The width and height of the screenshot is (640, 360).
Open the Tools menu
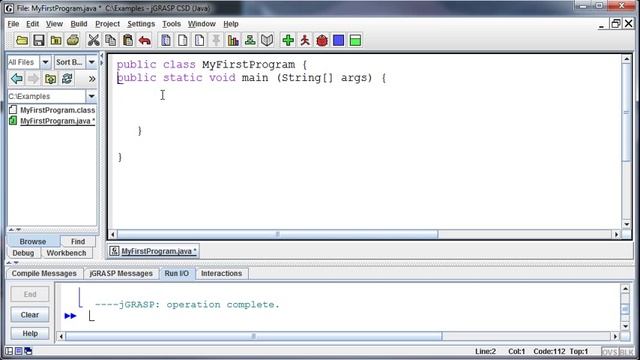click(x=171, y=24)
